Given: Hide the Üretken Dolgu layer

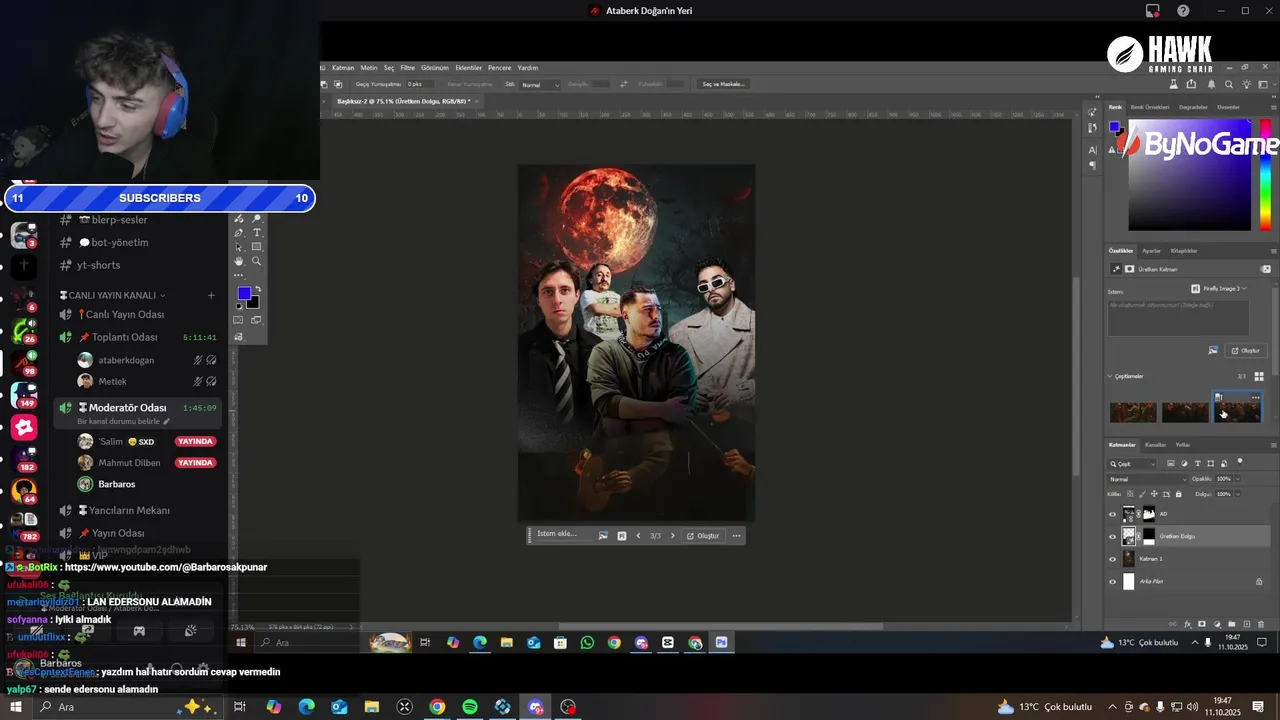Looking at the screenshot, I should pos(1112,536).
